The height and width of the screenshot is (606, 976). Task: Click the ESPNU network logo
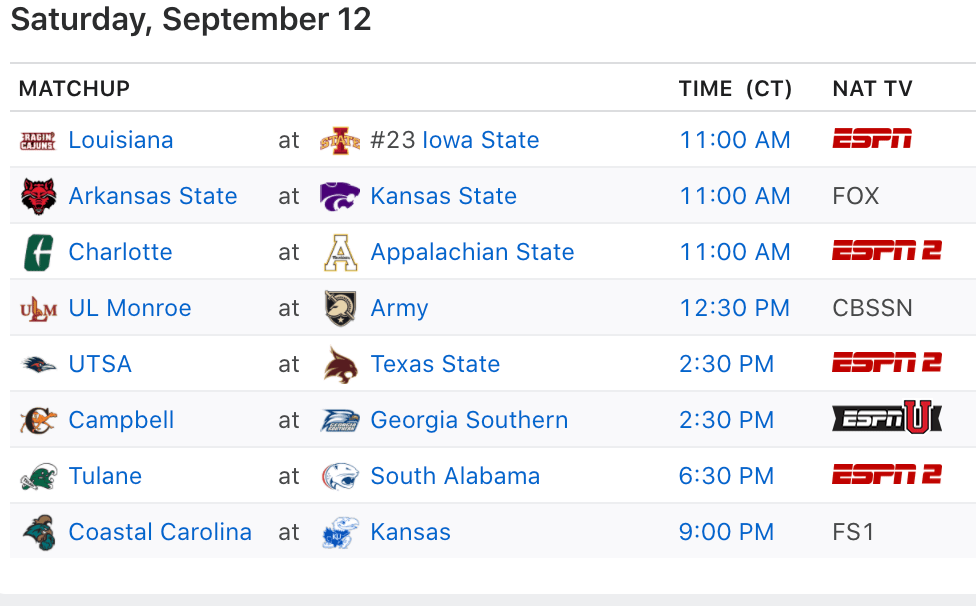(x=887, y=418)
